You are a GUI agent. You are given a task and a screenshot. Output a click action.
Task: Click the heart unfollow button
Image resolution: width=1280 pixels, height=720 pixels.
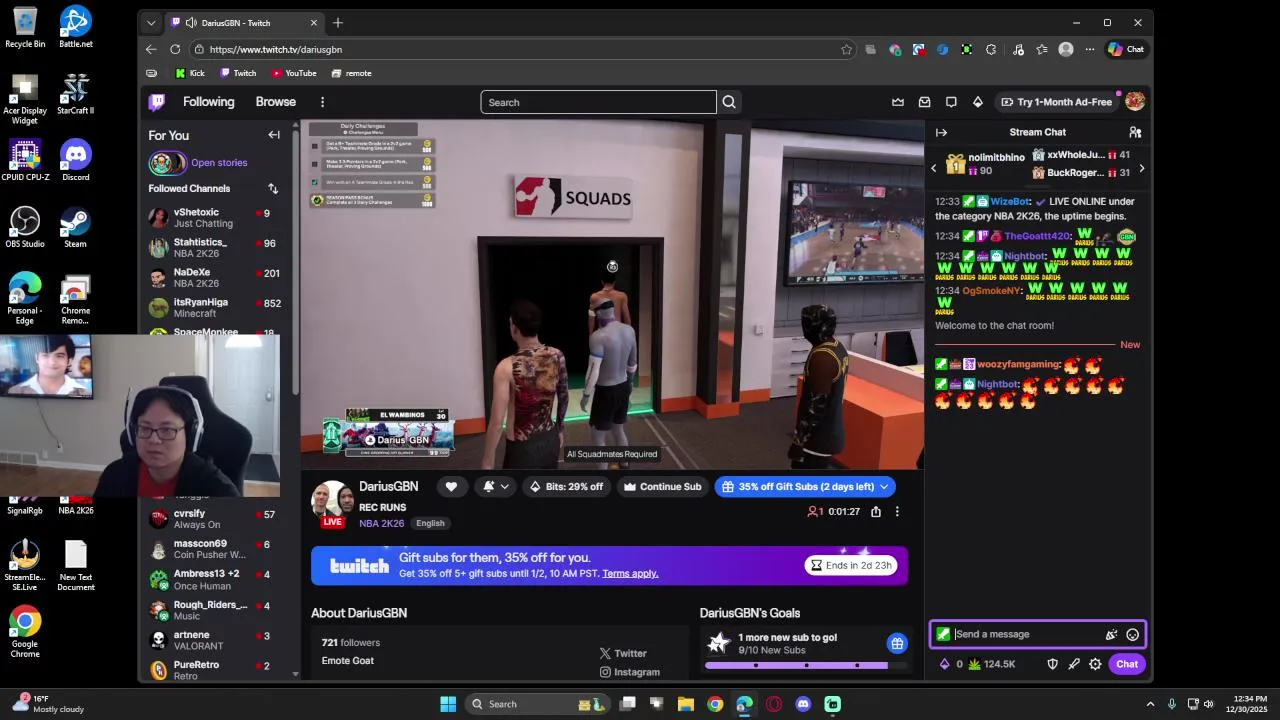(451, 487)
